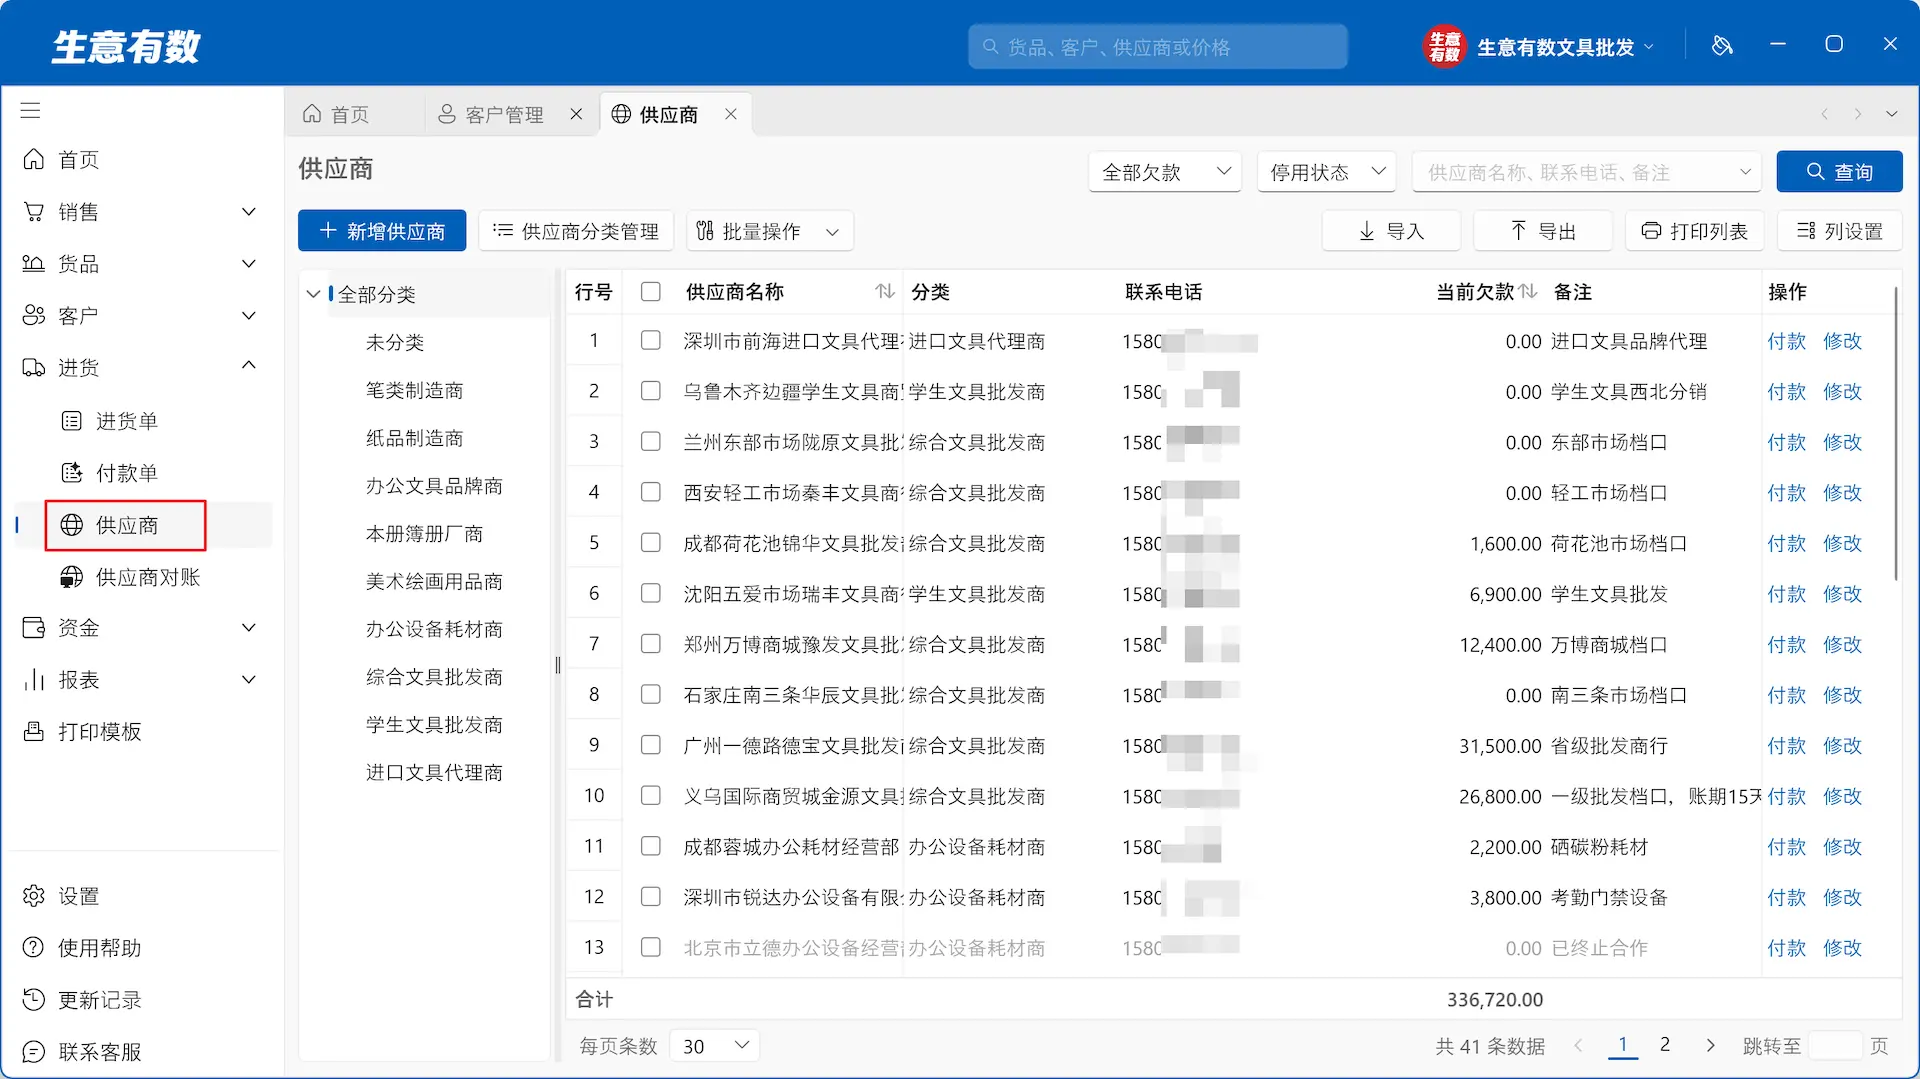Focus the 跳转至 page number input
The width and height of the screenshot is (1920, 1079).
coord(1835,1046)
